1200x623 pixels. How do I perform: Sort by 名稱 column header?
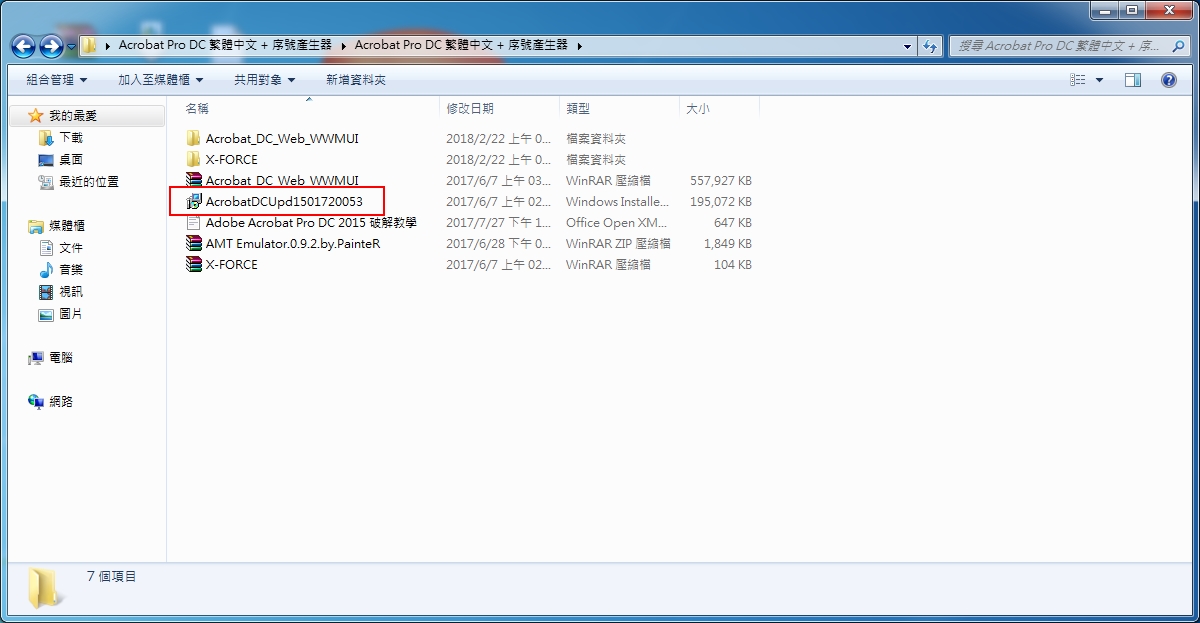[197, 108]
